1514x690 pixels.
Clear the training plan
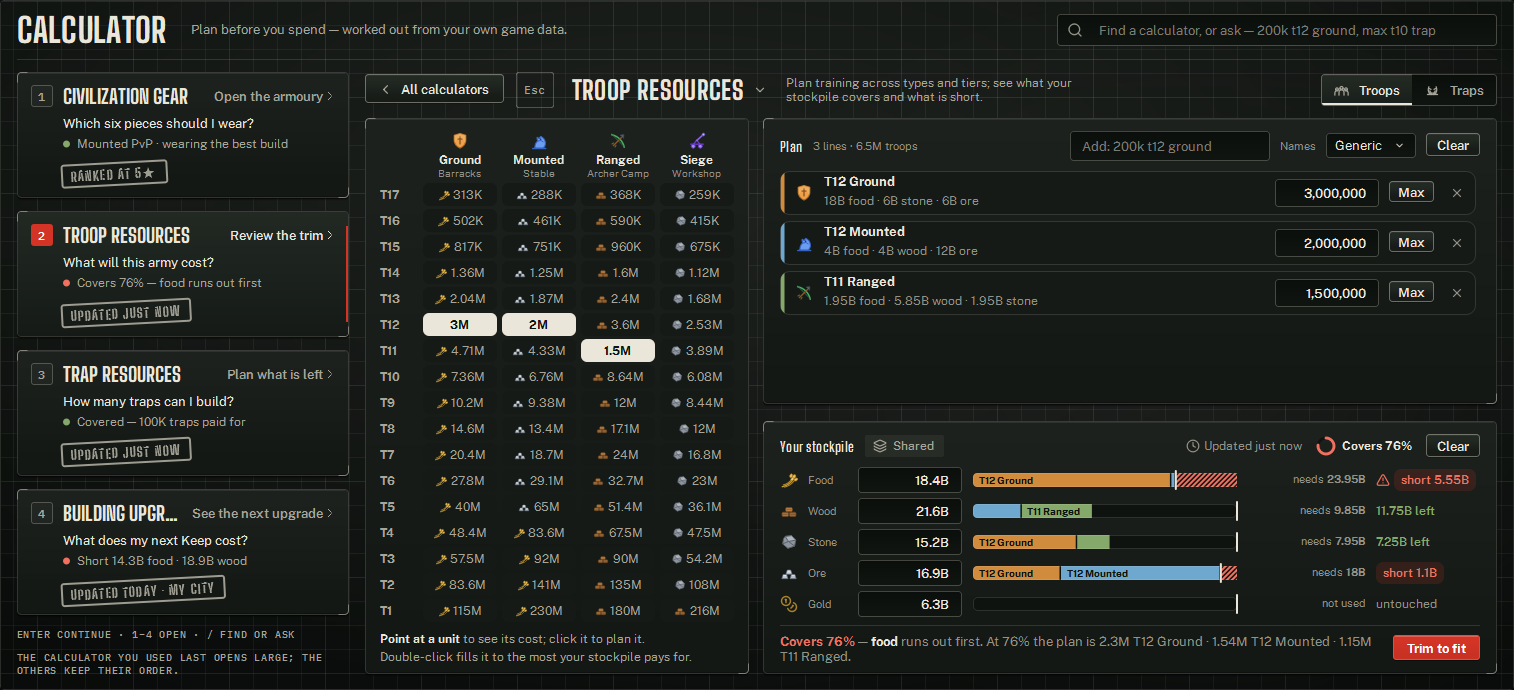pyautogui.click(x=1453, y=145)
